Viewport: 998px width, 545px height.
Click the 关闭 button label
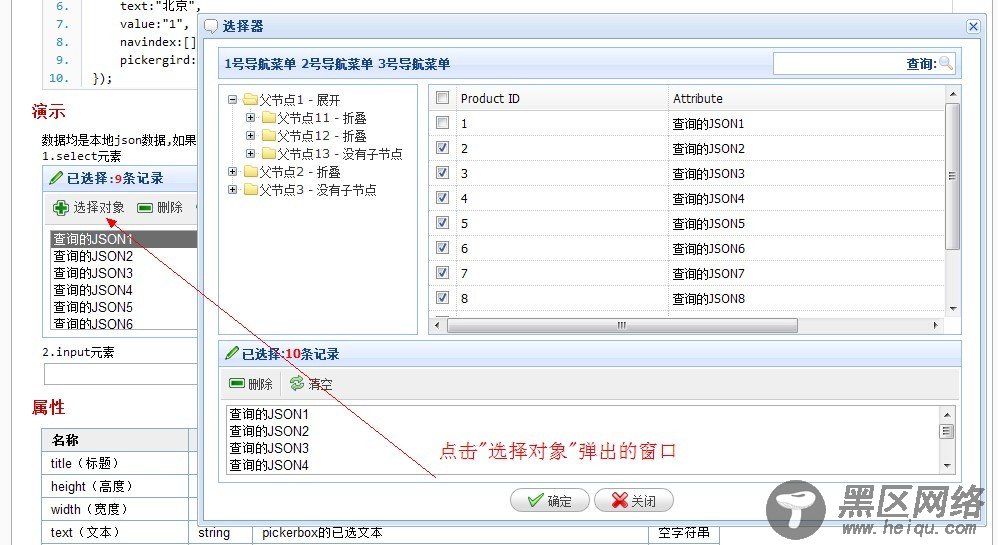click(643, 501)
